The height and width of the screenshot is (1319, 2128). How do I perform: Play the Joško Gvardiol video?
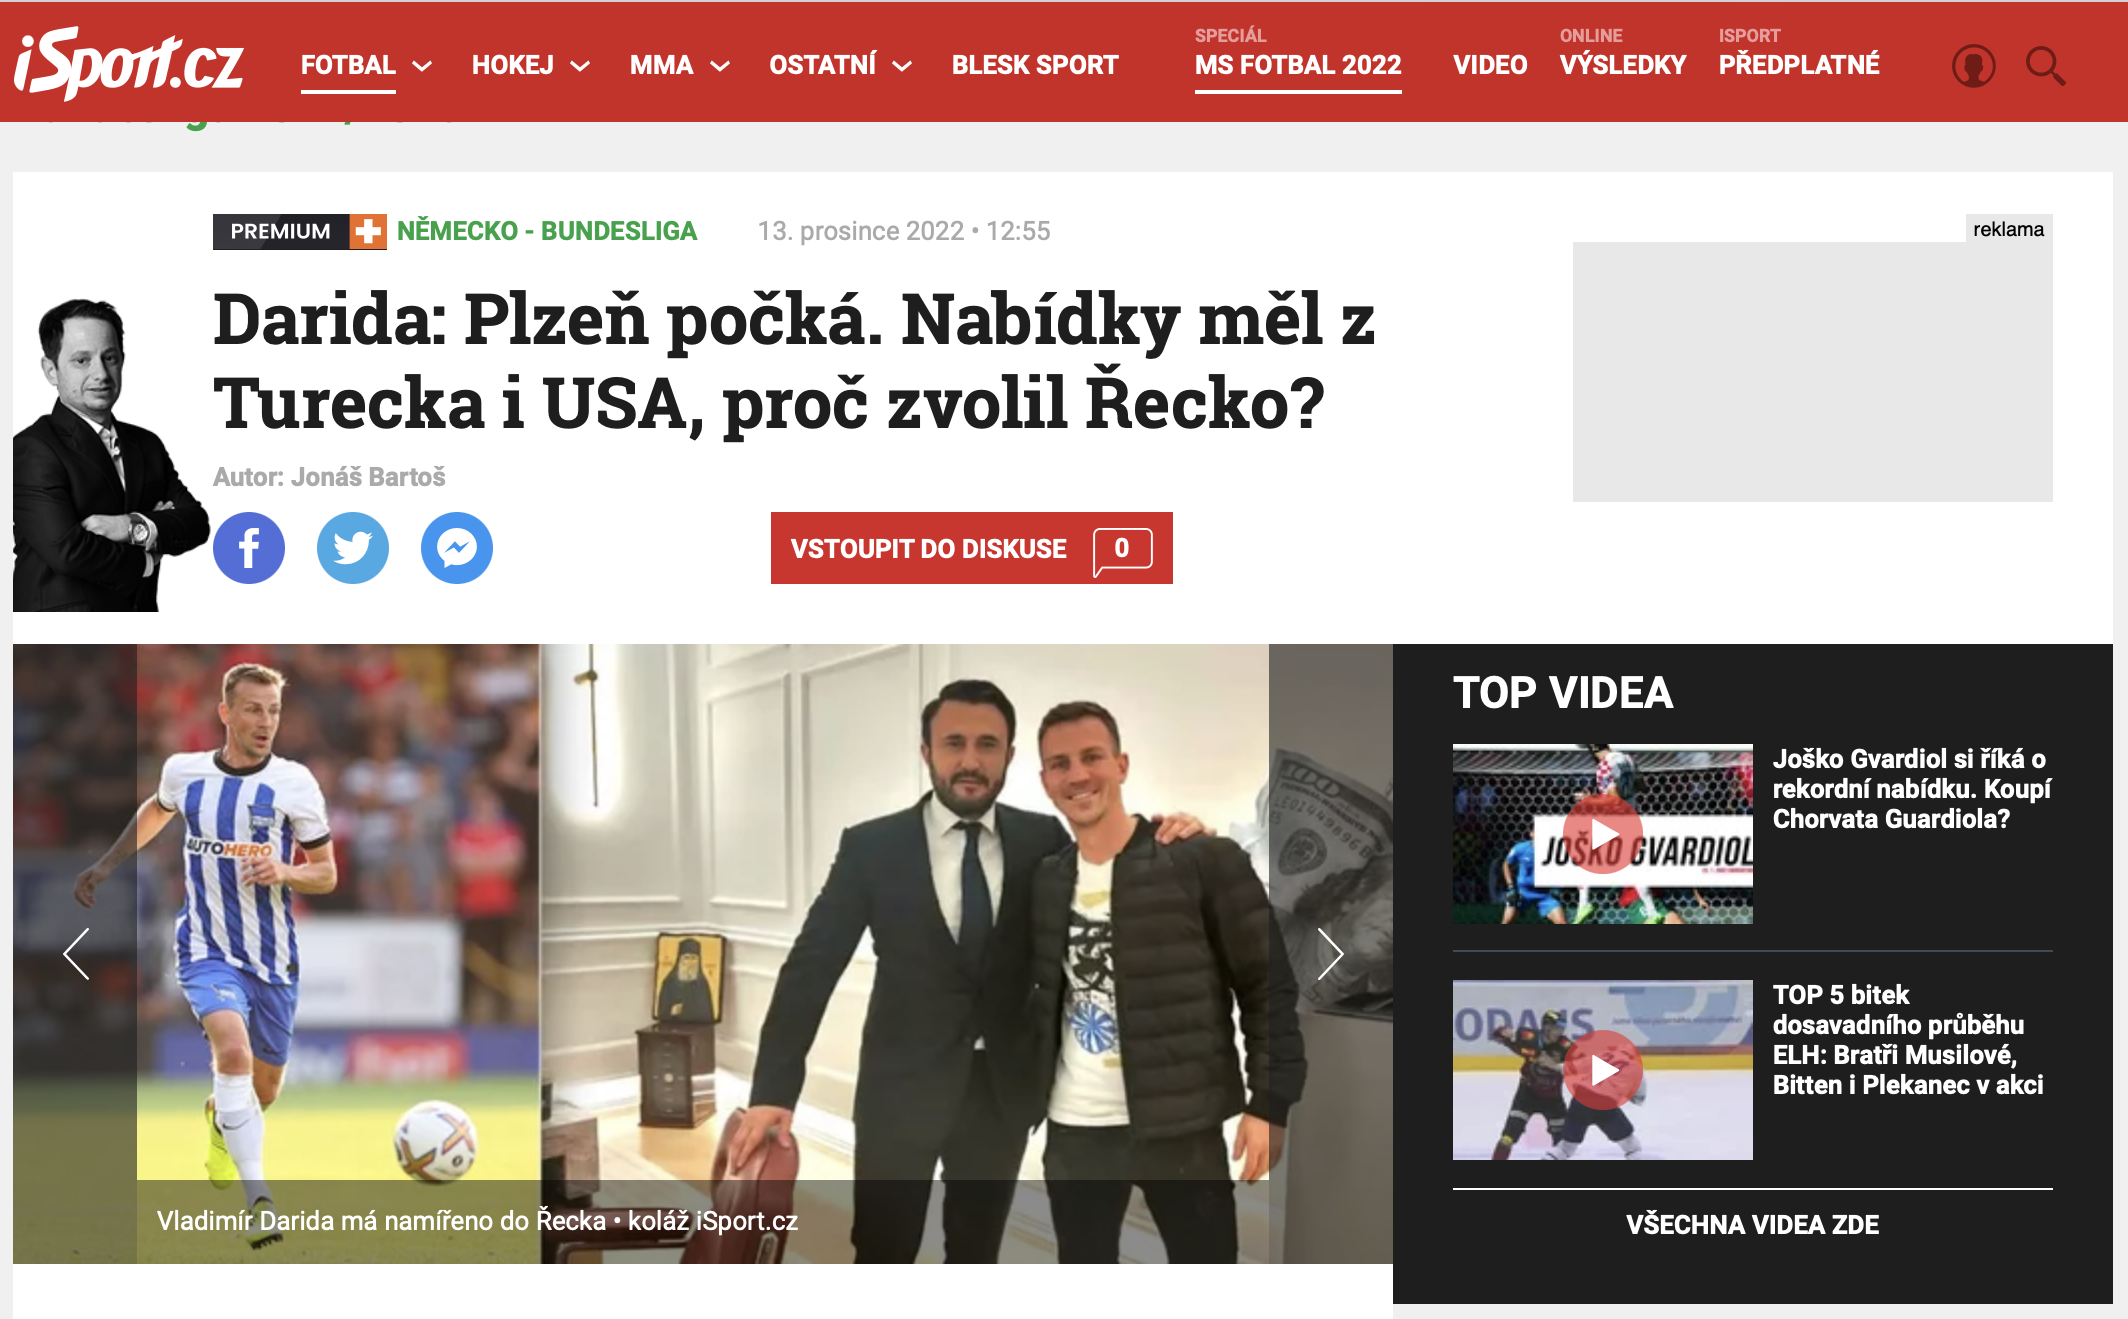coord(1603,834)
